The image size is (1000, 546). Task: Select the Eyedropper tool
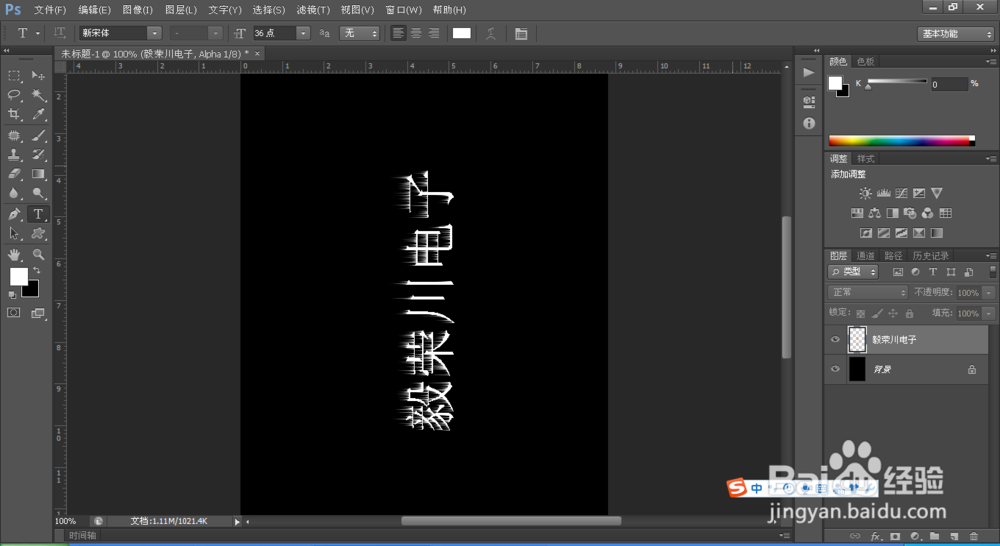coord(38,114)
